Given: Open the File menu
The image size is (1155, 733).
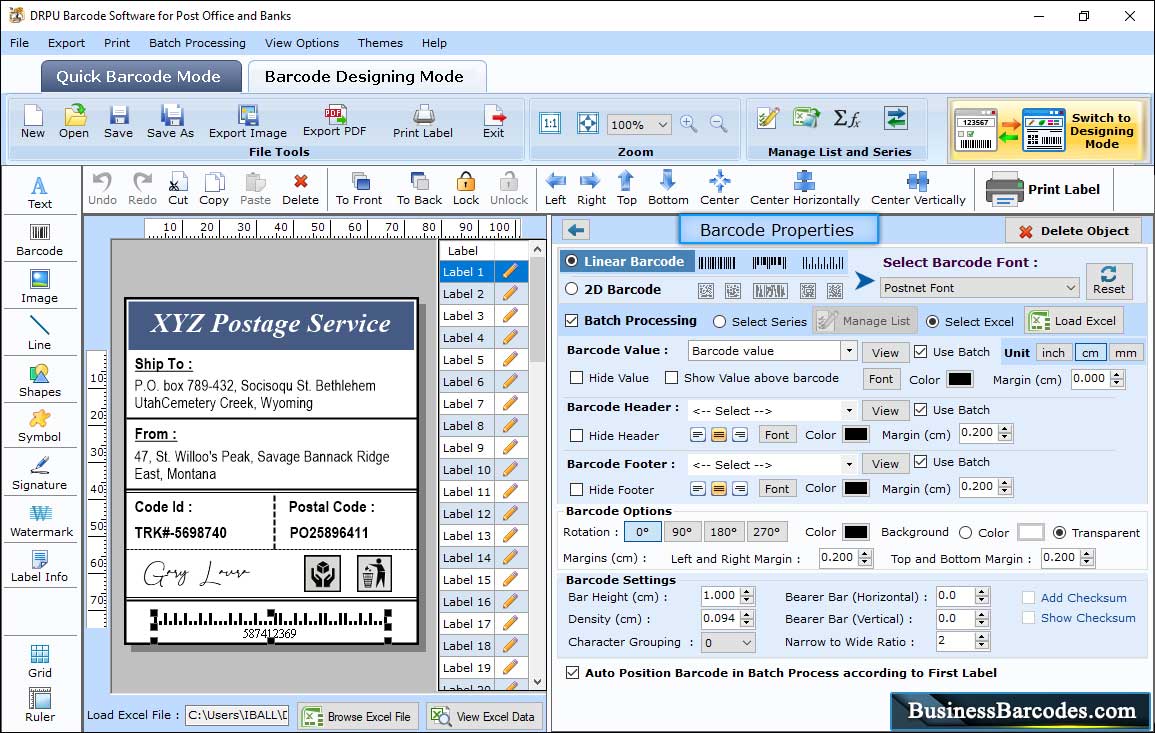Looking at the screenshot, I should pos(20,43).
